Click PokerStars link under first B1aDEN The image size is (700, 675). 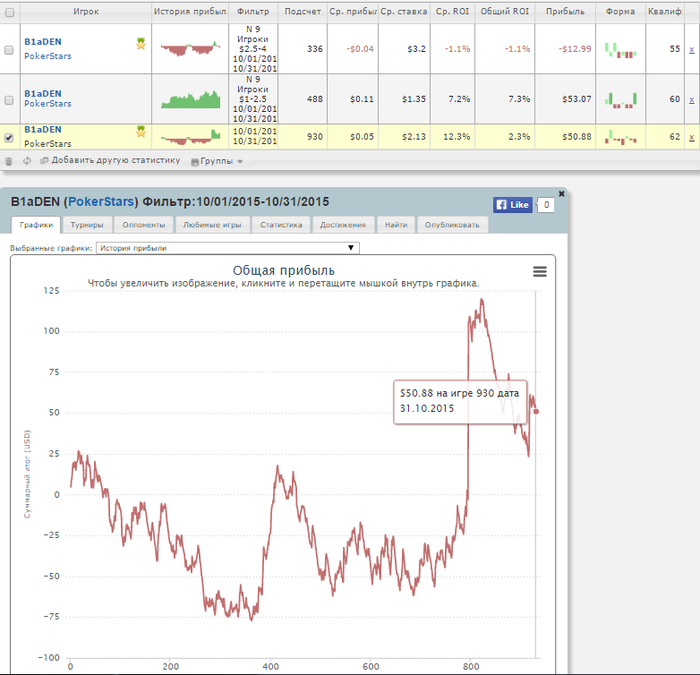[48, 56]
